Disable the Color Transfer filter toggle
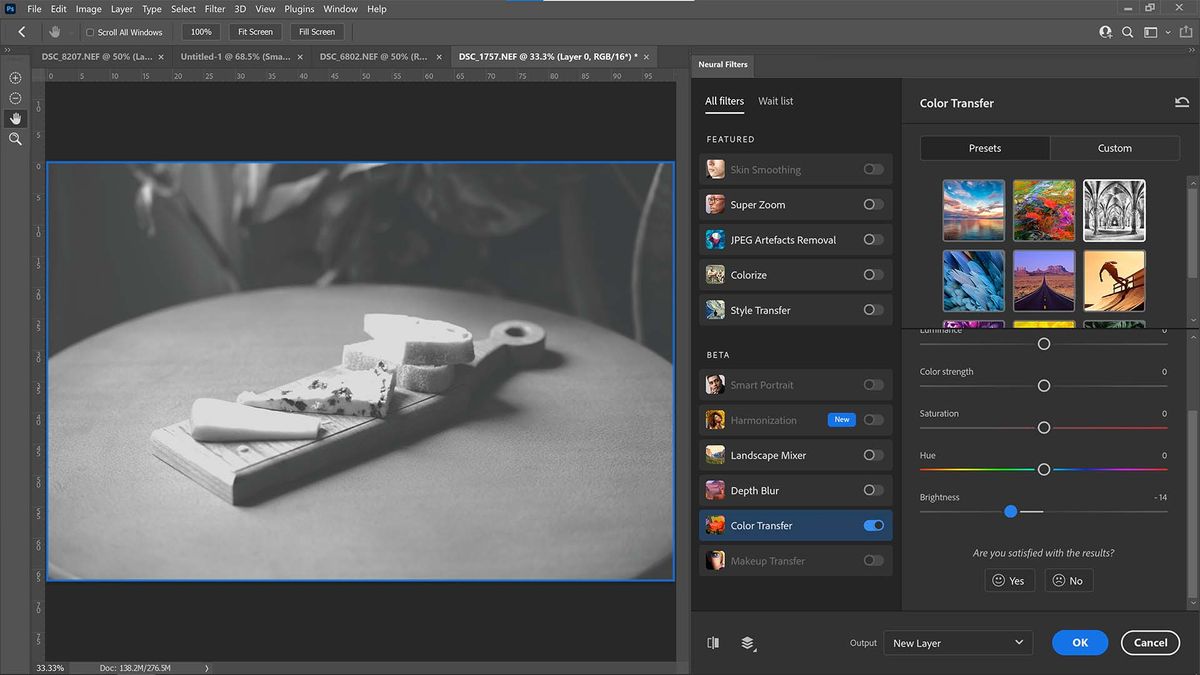Viewport: 1200px width, 675px height. pos(873,525)
